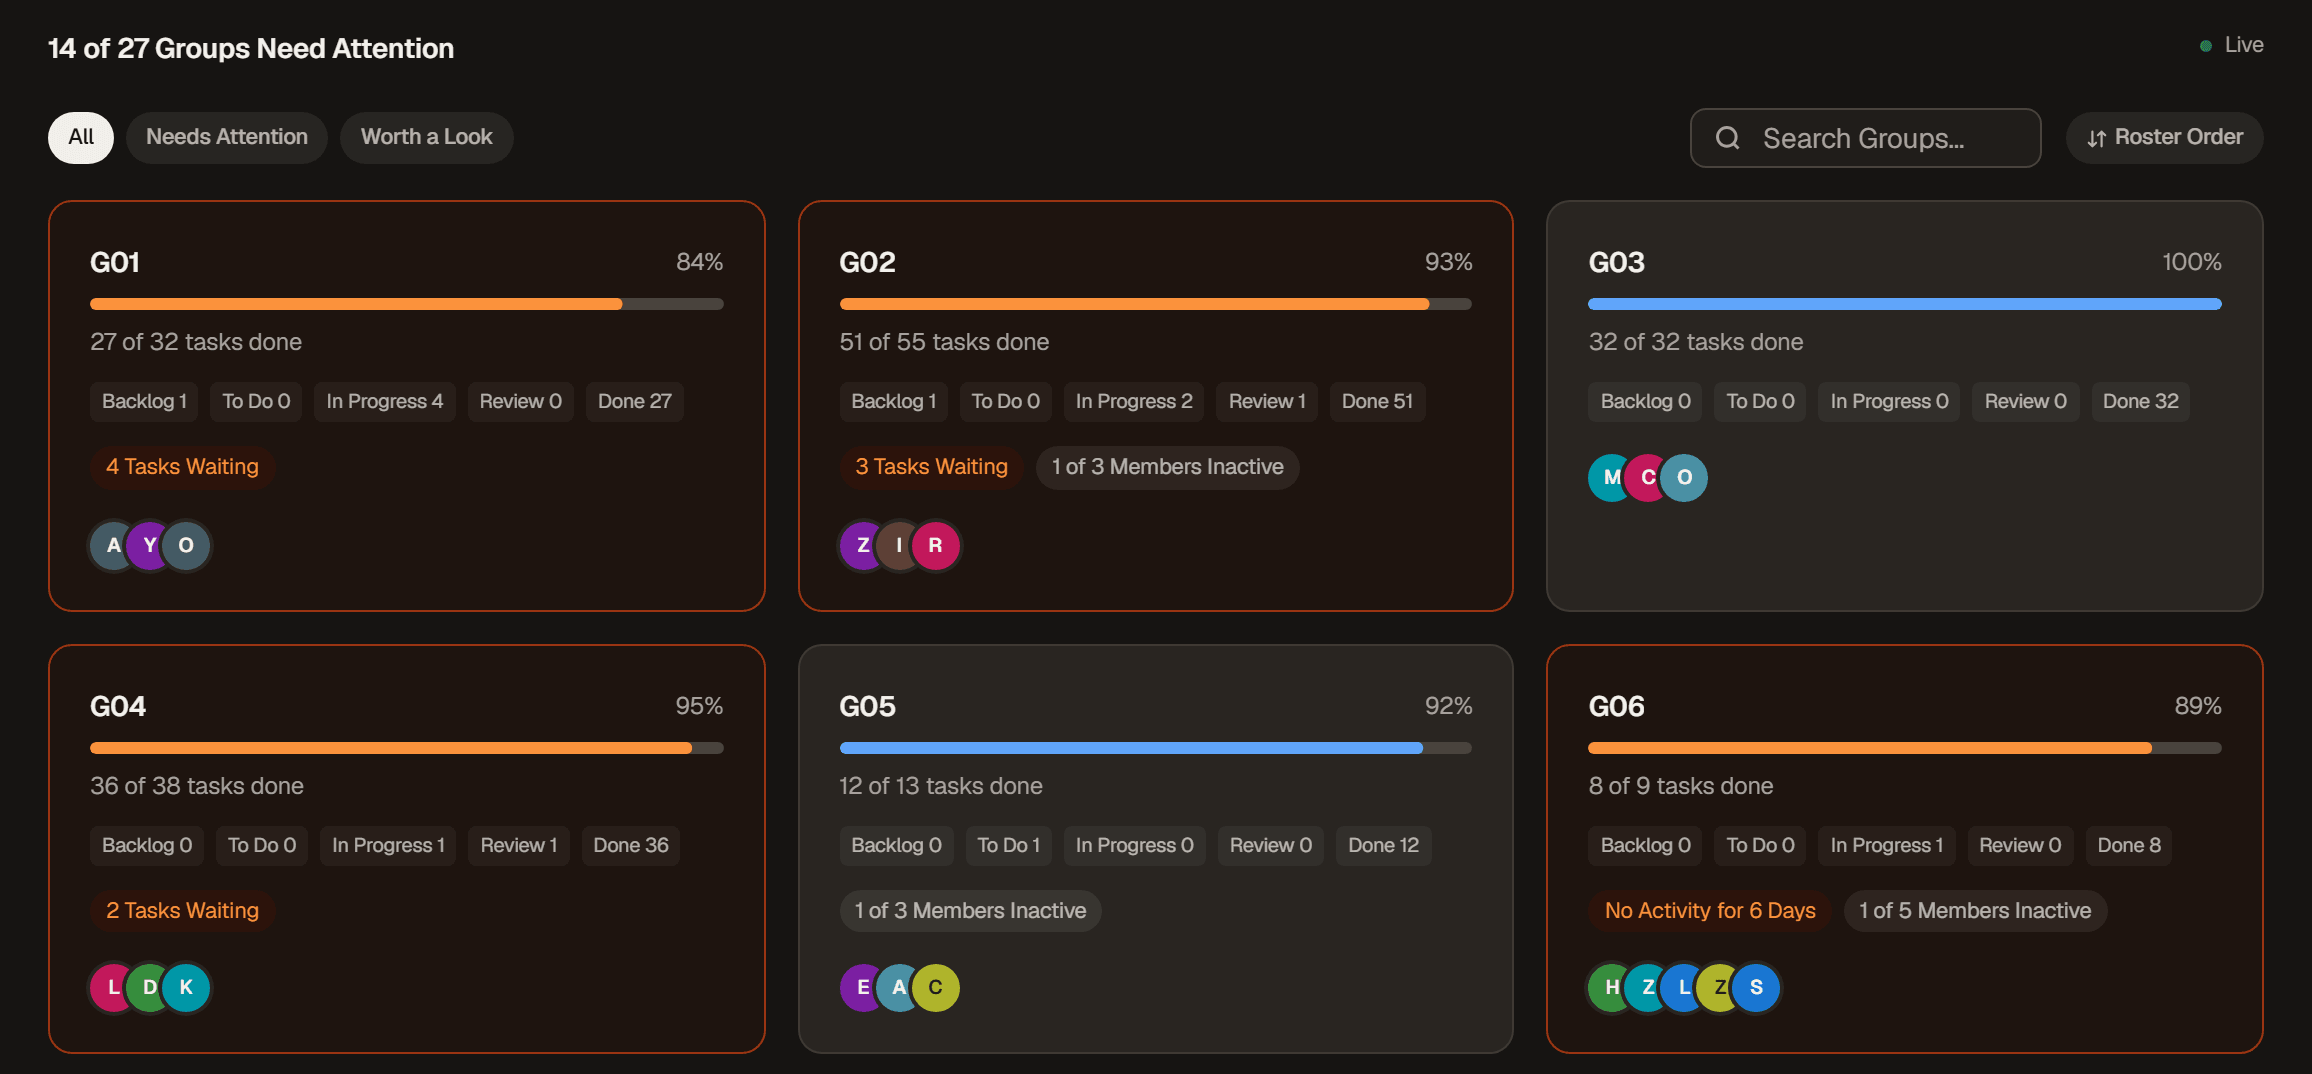Switch to the Needs Attention filter
This screenshot has width=2312, height=1074.
point(227,137)
